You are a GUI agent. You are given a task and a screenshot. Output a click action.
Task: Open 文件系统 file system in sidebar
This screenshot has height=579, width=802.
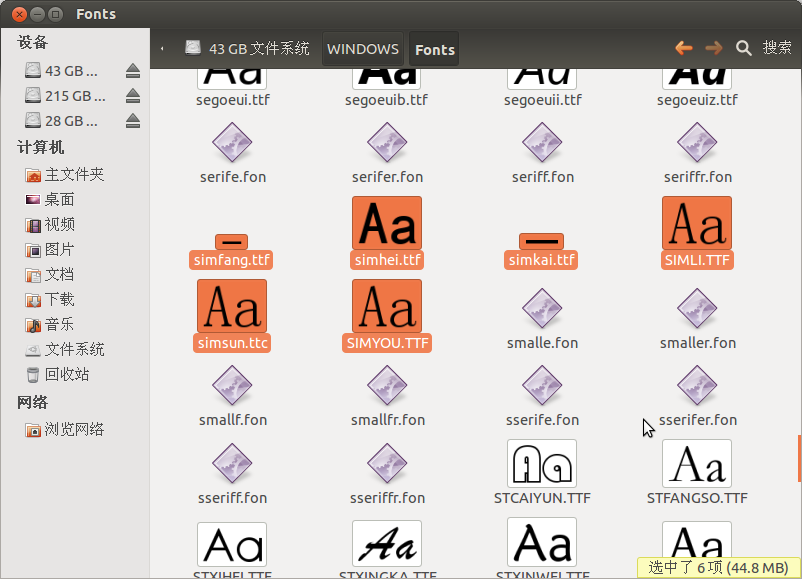click(x=65, y=349)
